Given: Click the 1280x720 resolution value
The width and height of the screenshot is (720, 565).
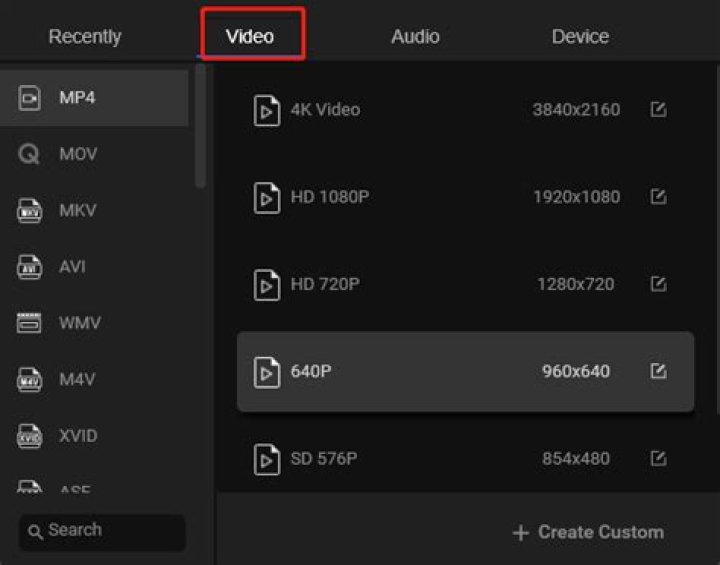Looking at the screenshot, I should [x=576, y=284].
